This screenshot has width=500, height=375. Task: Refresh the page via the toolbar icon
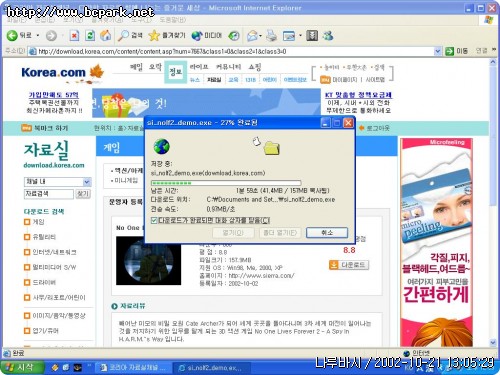click(x=90, y=36)
